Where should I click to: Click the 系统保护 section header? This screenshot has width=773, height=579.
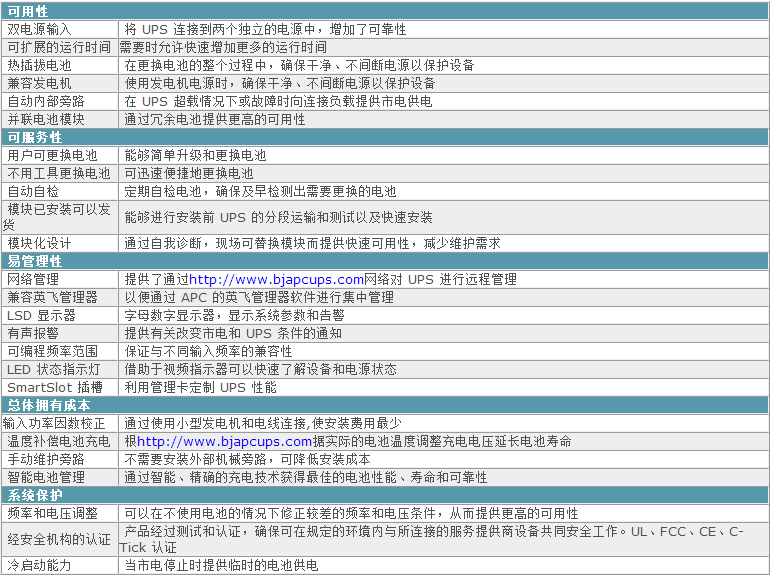pyautogui.click(x=34, y=495)
